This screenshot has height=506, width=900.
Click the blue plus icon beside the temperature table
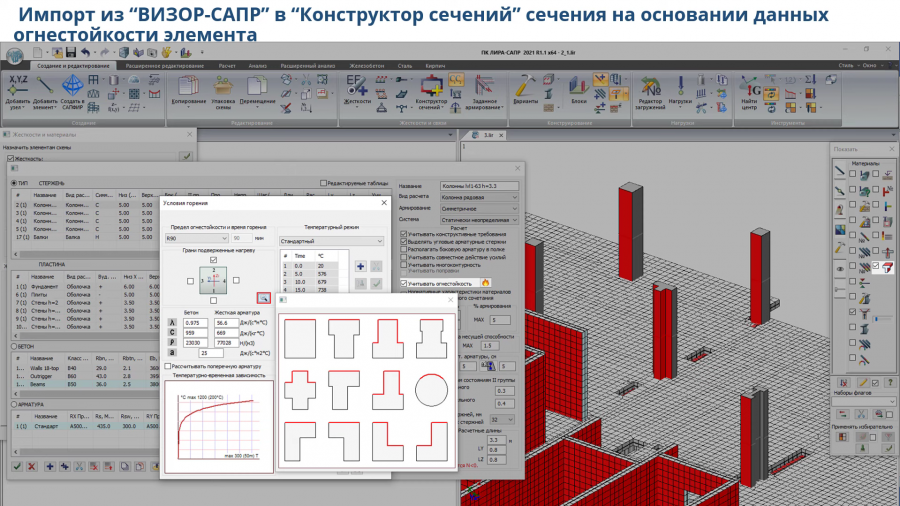pyautogui.click(x=361, y=266)
